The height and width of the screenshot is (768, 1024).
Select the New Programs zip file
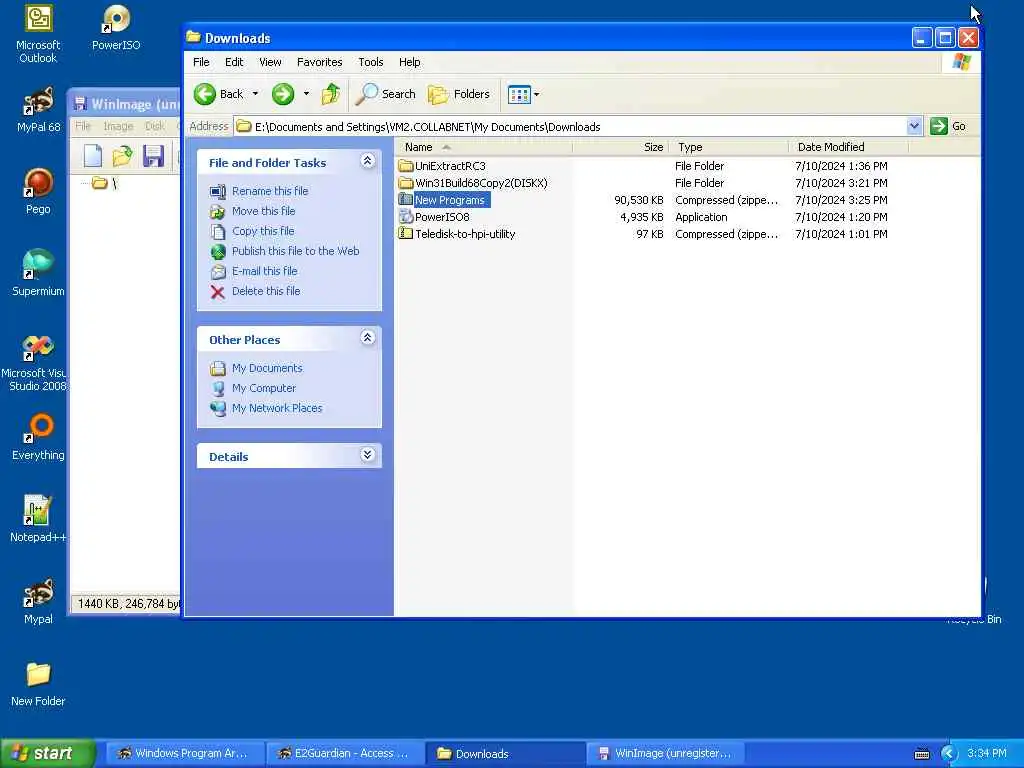pyautogui.click(x=443, y=200)
